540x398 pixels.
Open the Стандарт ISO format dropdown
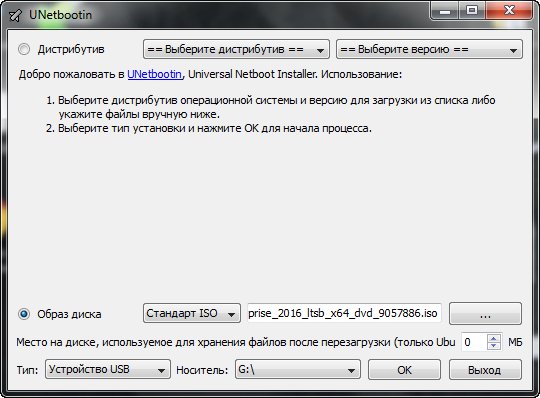[192, 313]
